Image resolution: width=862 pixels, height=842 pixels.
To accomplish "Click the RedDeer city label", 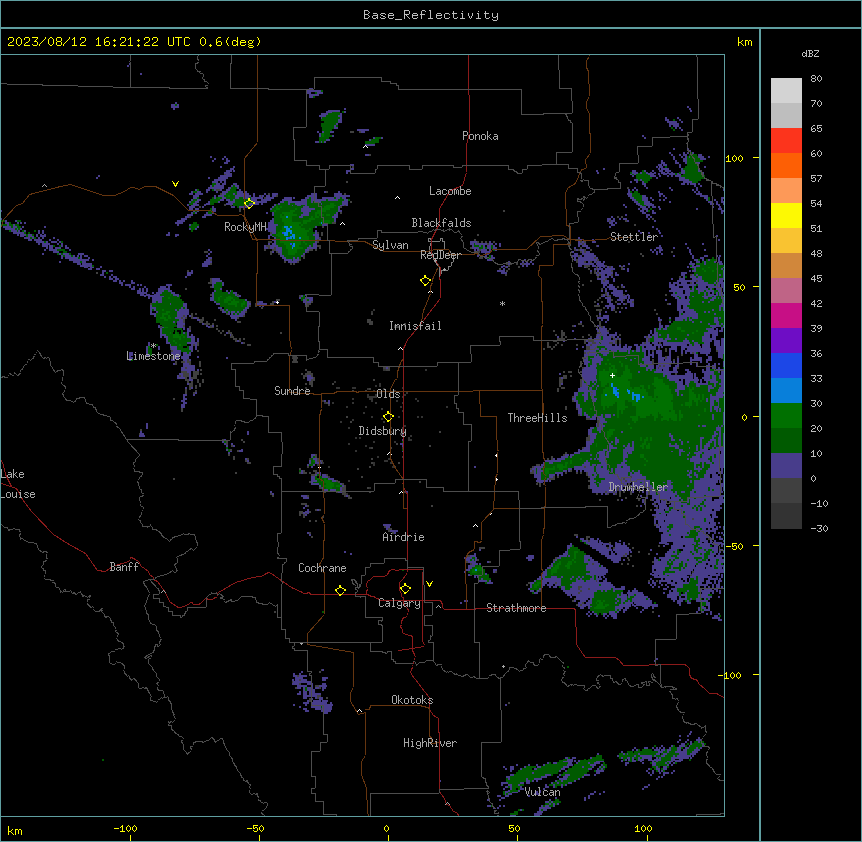I will click(441, 256).
